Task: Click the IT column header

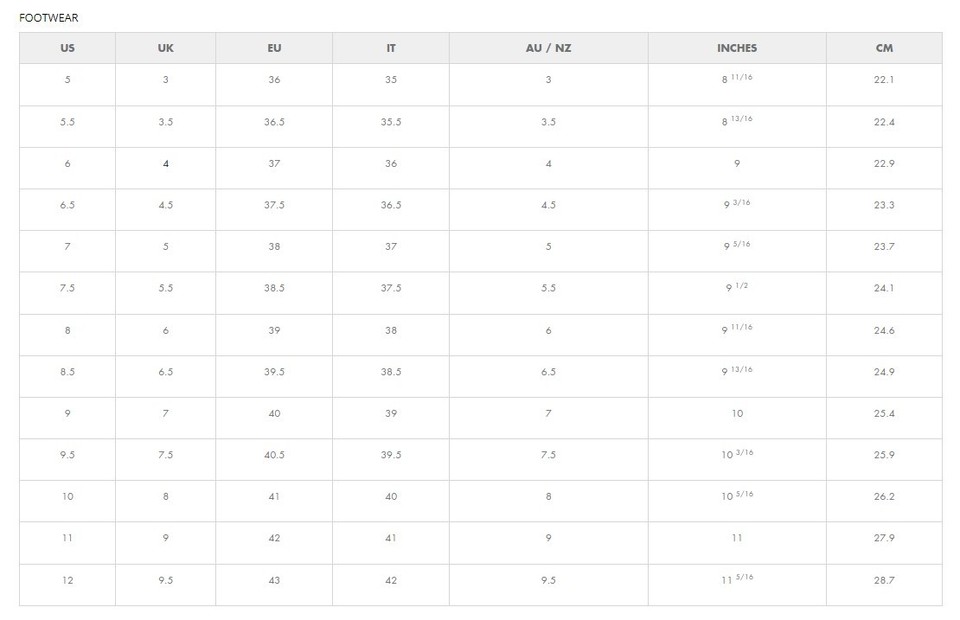Action: [x=391, y=48]
